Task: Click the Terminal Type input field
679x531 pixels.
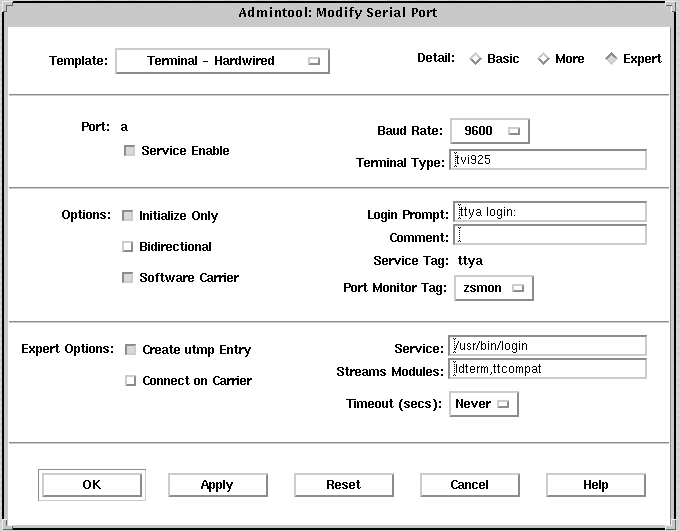Action: 548,160
